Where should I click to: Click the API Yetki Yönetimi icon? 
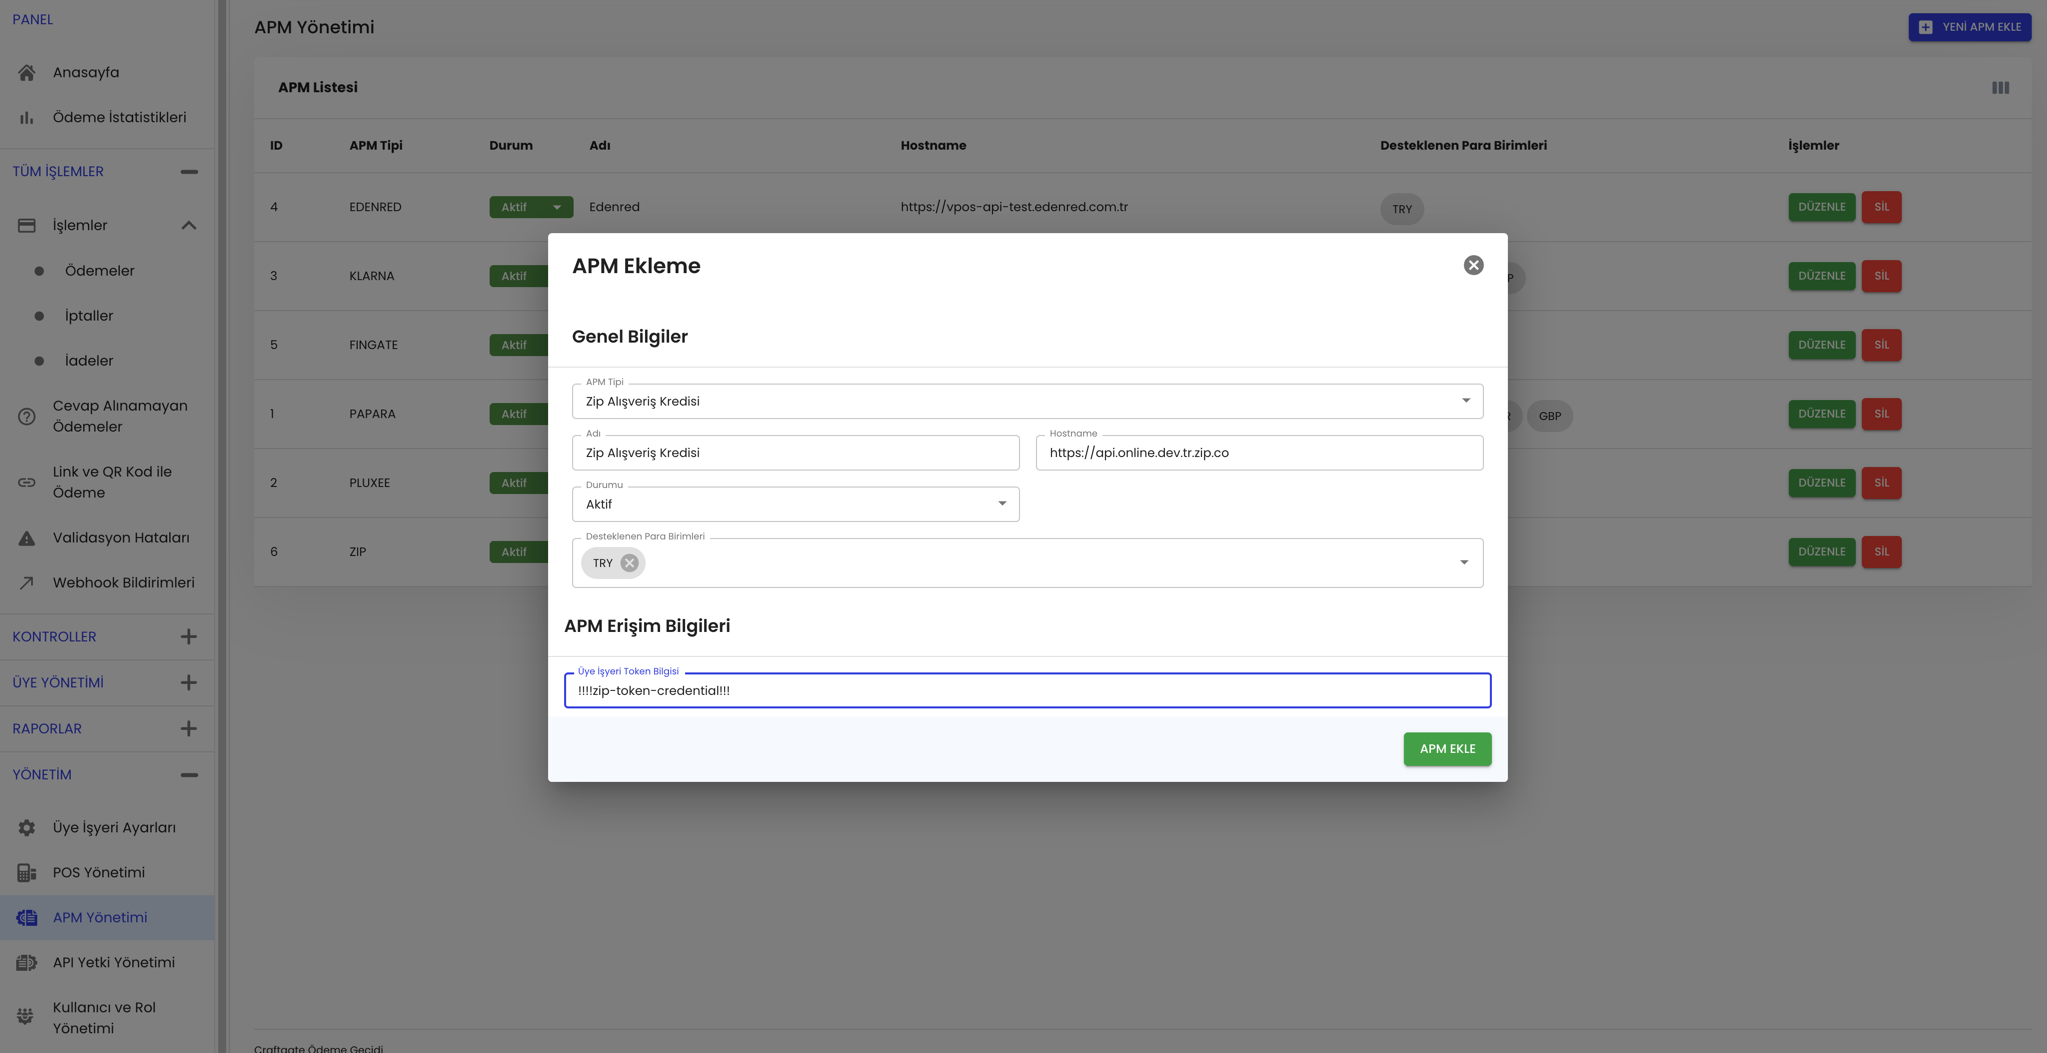(x=27, y=963)
